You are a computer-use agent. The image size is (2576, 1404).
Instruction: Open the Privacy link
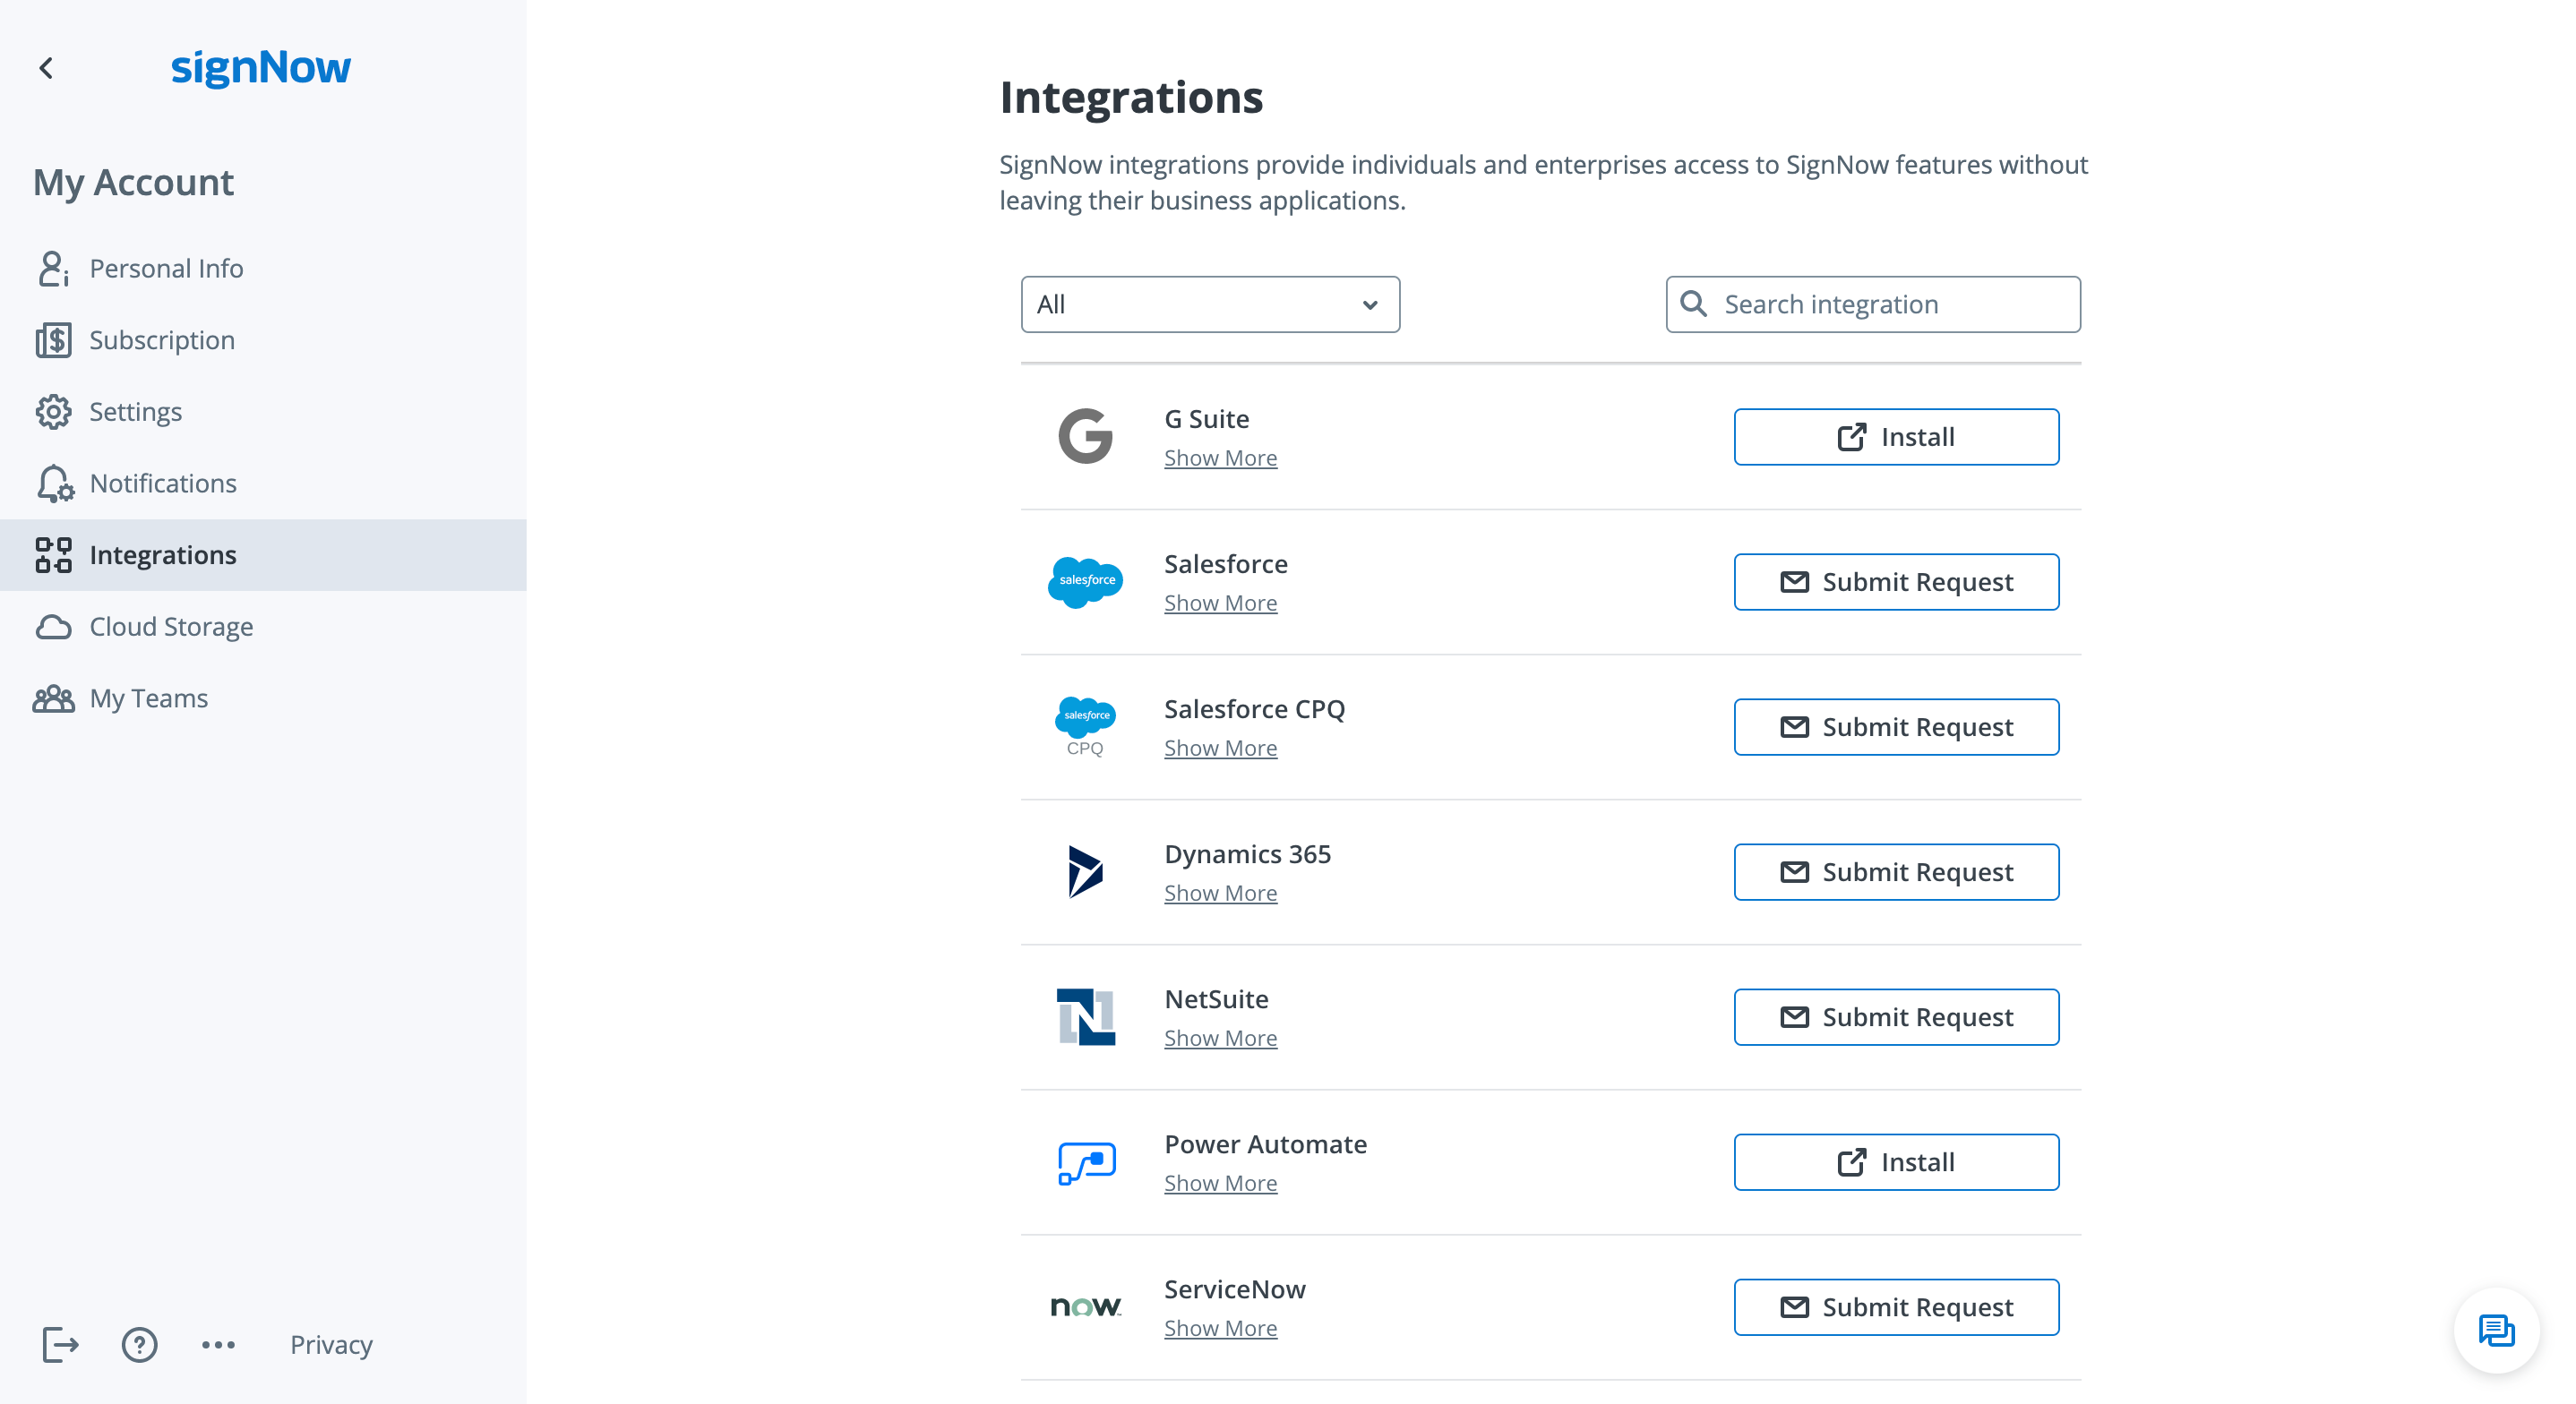tap(331, 1344)
